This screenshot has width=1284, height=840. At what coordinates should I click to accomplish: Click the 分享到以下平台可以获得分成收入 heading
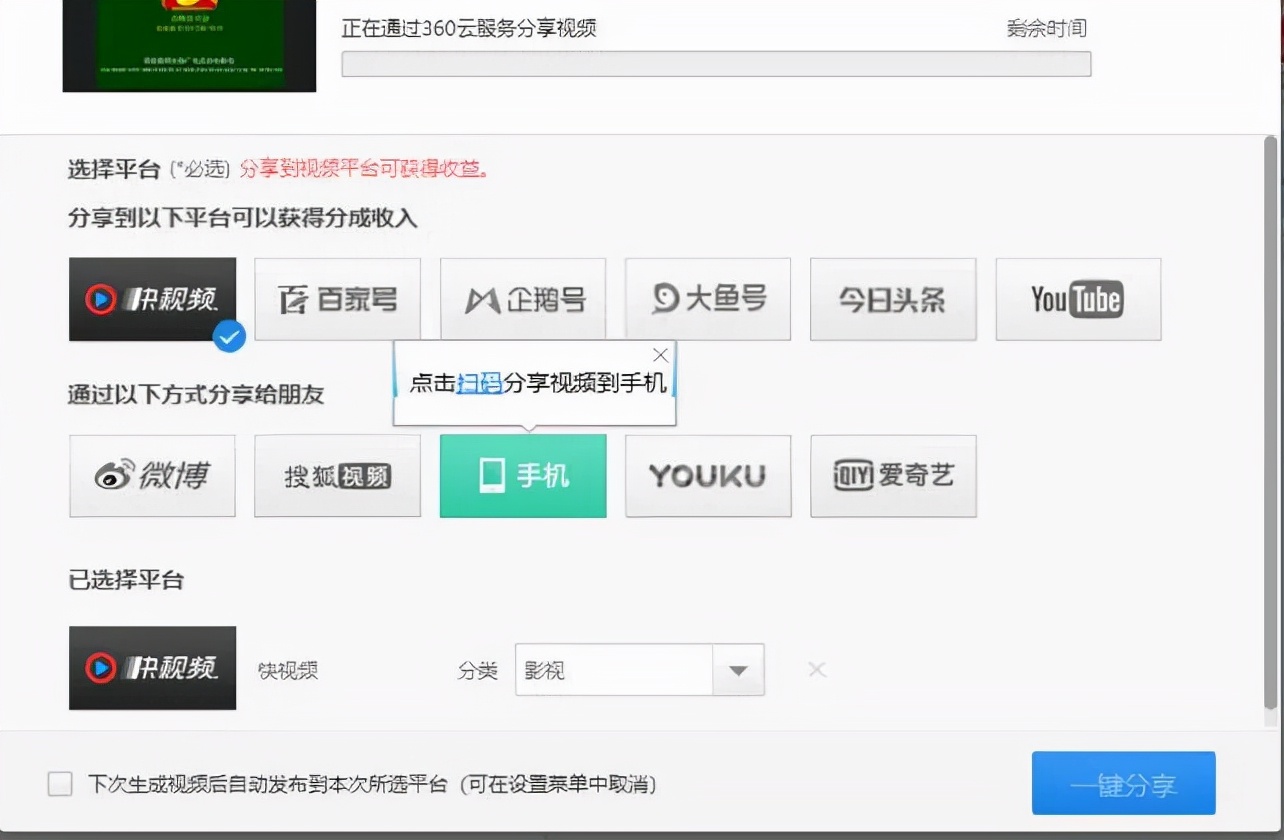242,218
